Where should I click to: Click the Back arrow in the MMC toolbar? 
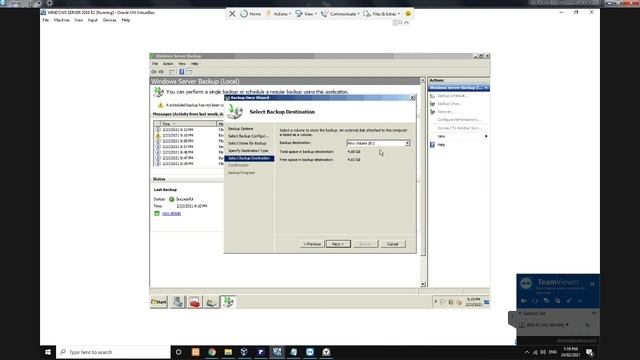(x=154, y=72)
